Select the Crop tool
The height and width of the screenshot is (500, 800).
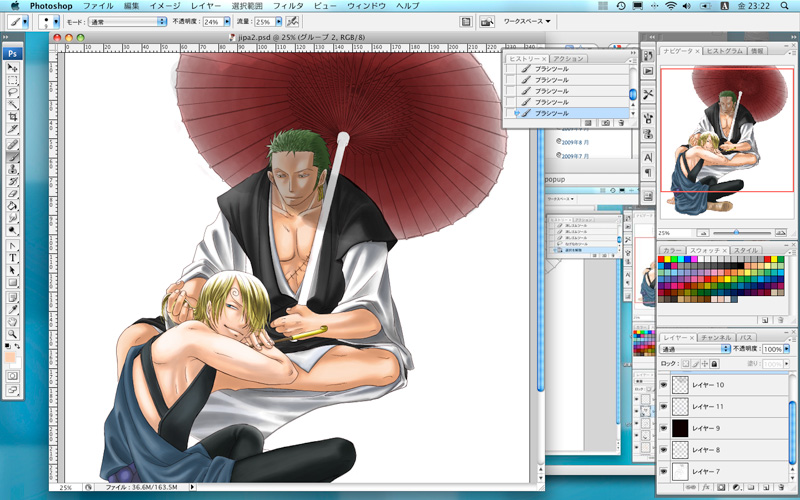pos(13,117)
